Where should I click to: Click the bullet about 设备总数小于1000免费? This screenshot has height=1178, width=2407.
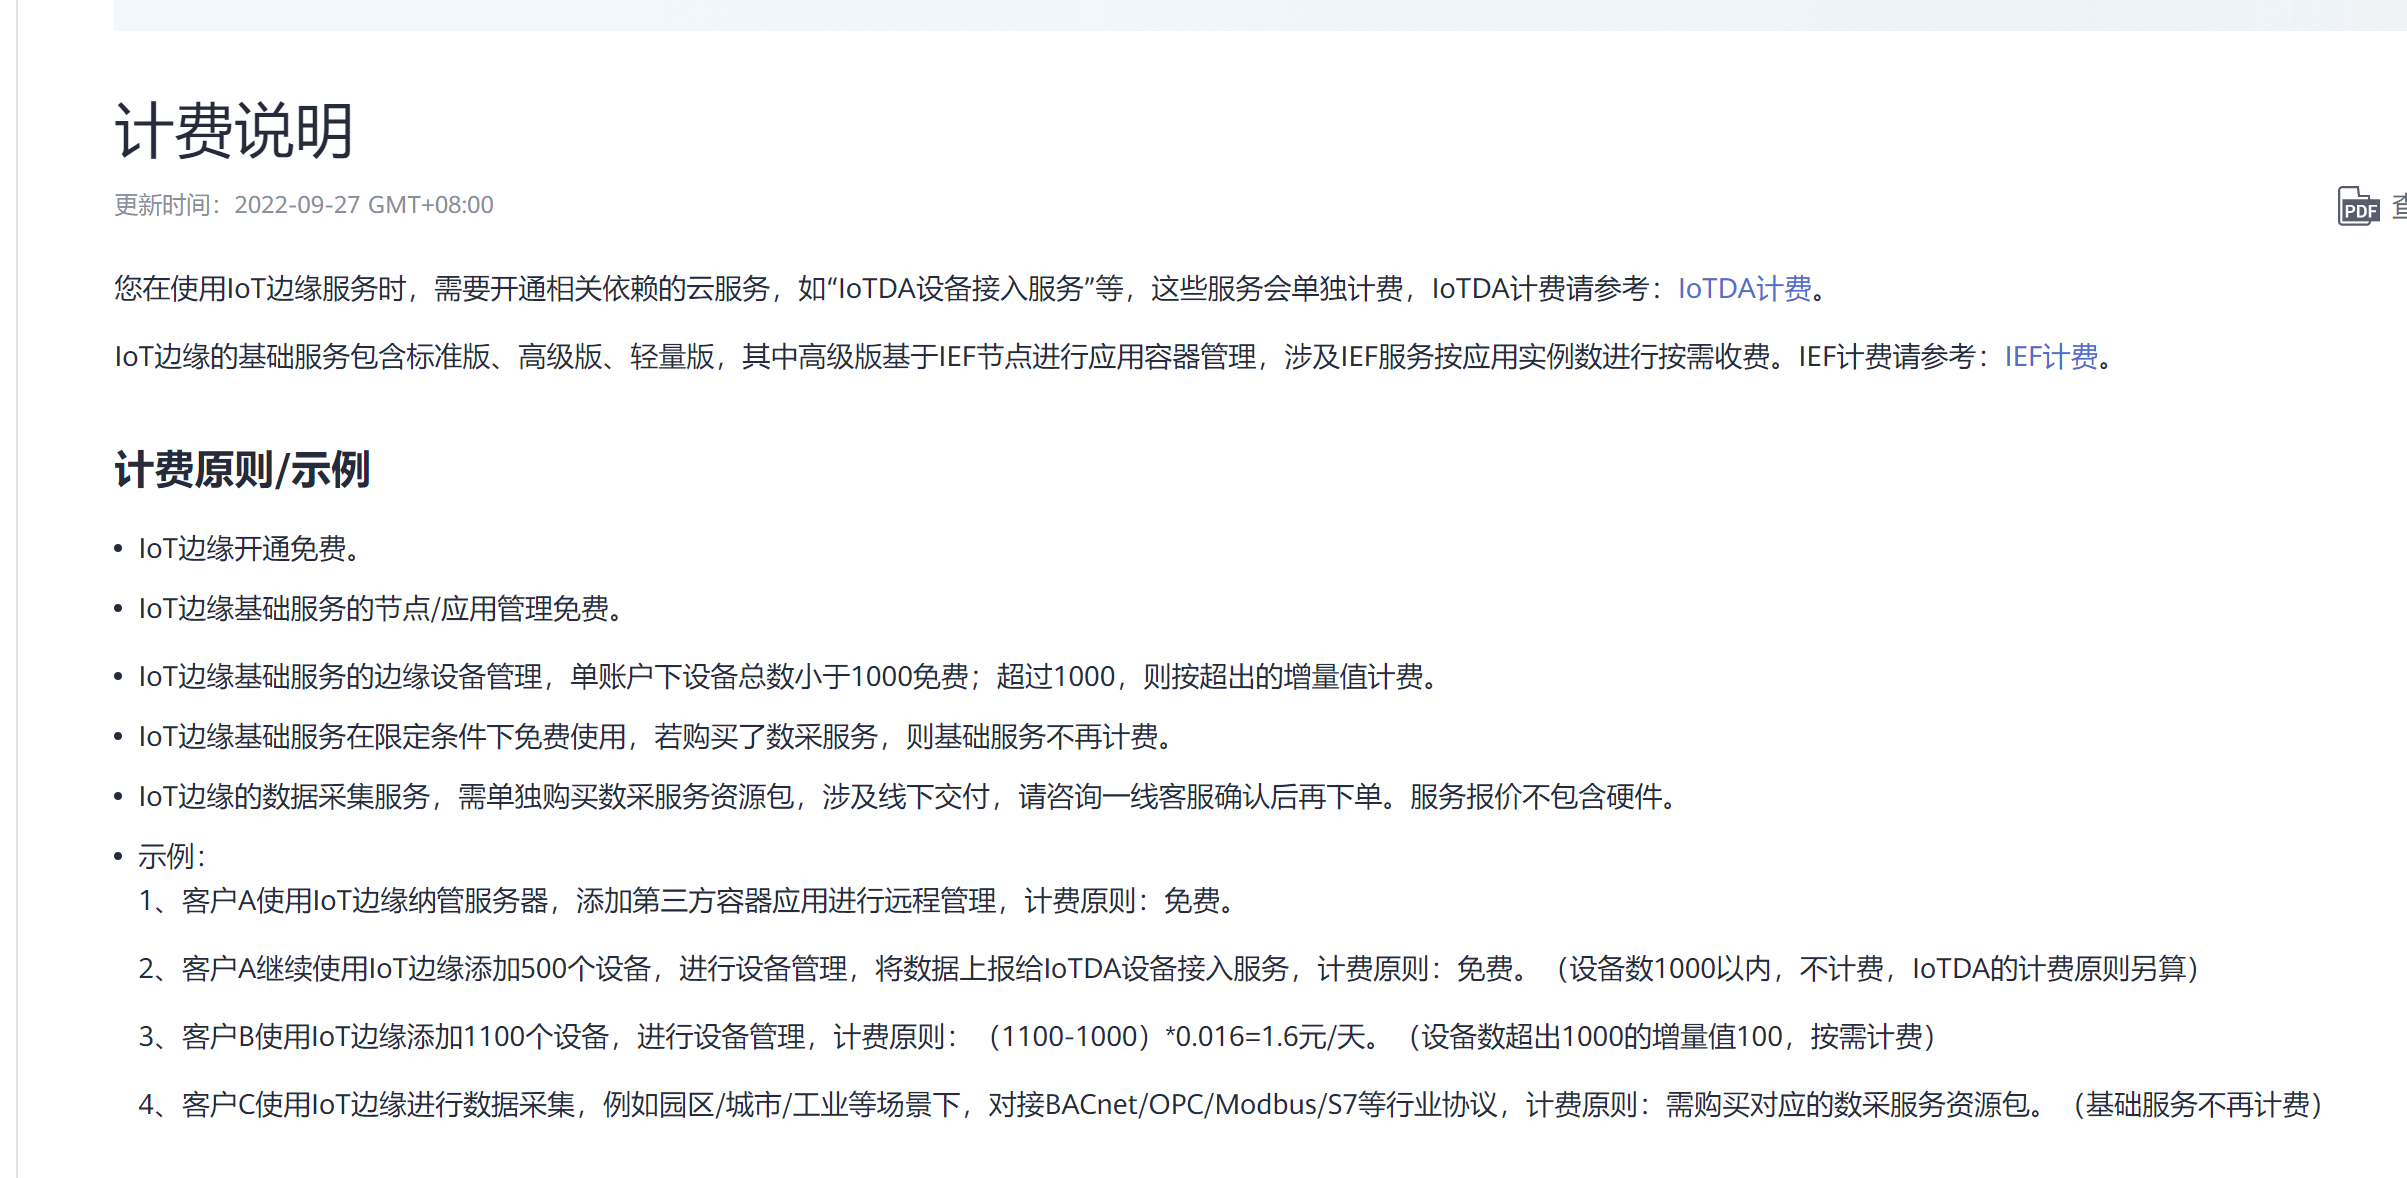(790, 677)
